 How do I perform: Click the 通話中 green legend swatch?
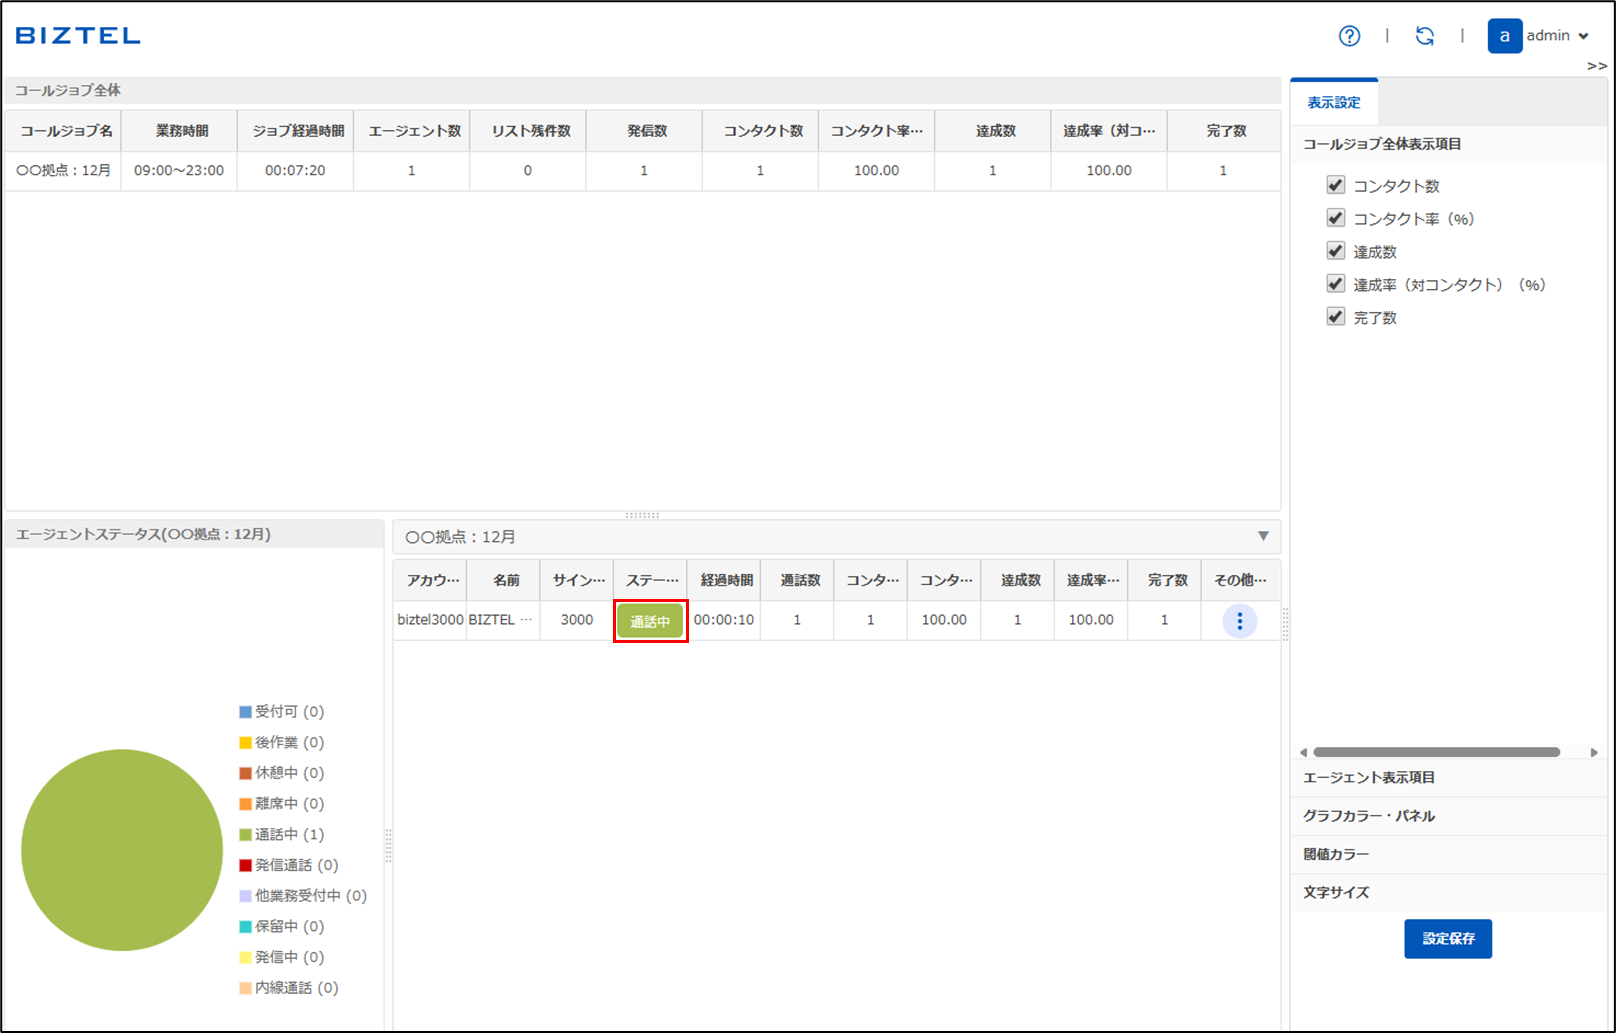(x=245, y=835)
